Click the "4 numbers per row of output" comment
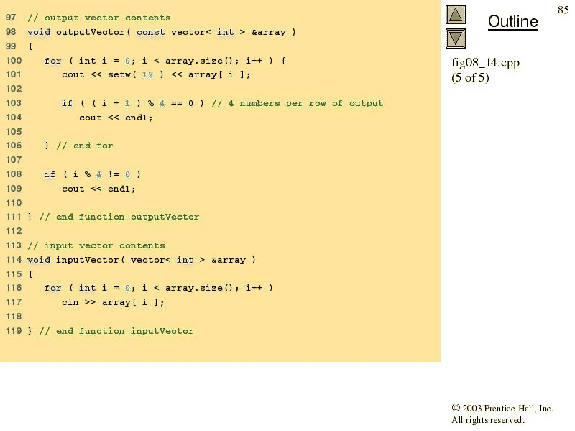 (297, 103)
